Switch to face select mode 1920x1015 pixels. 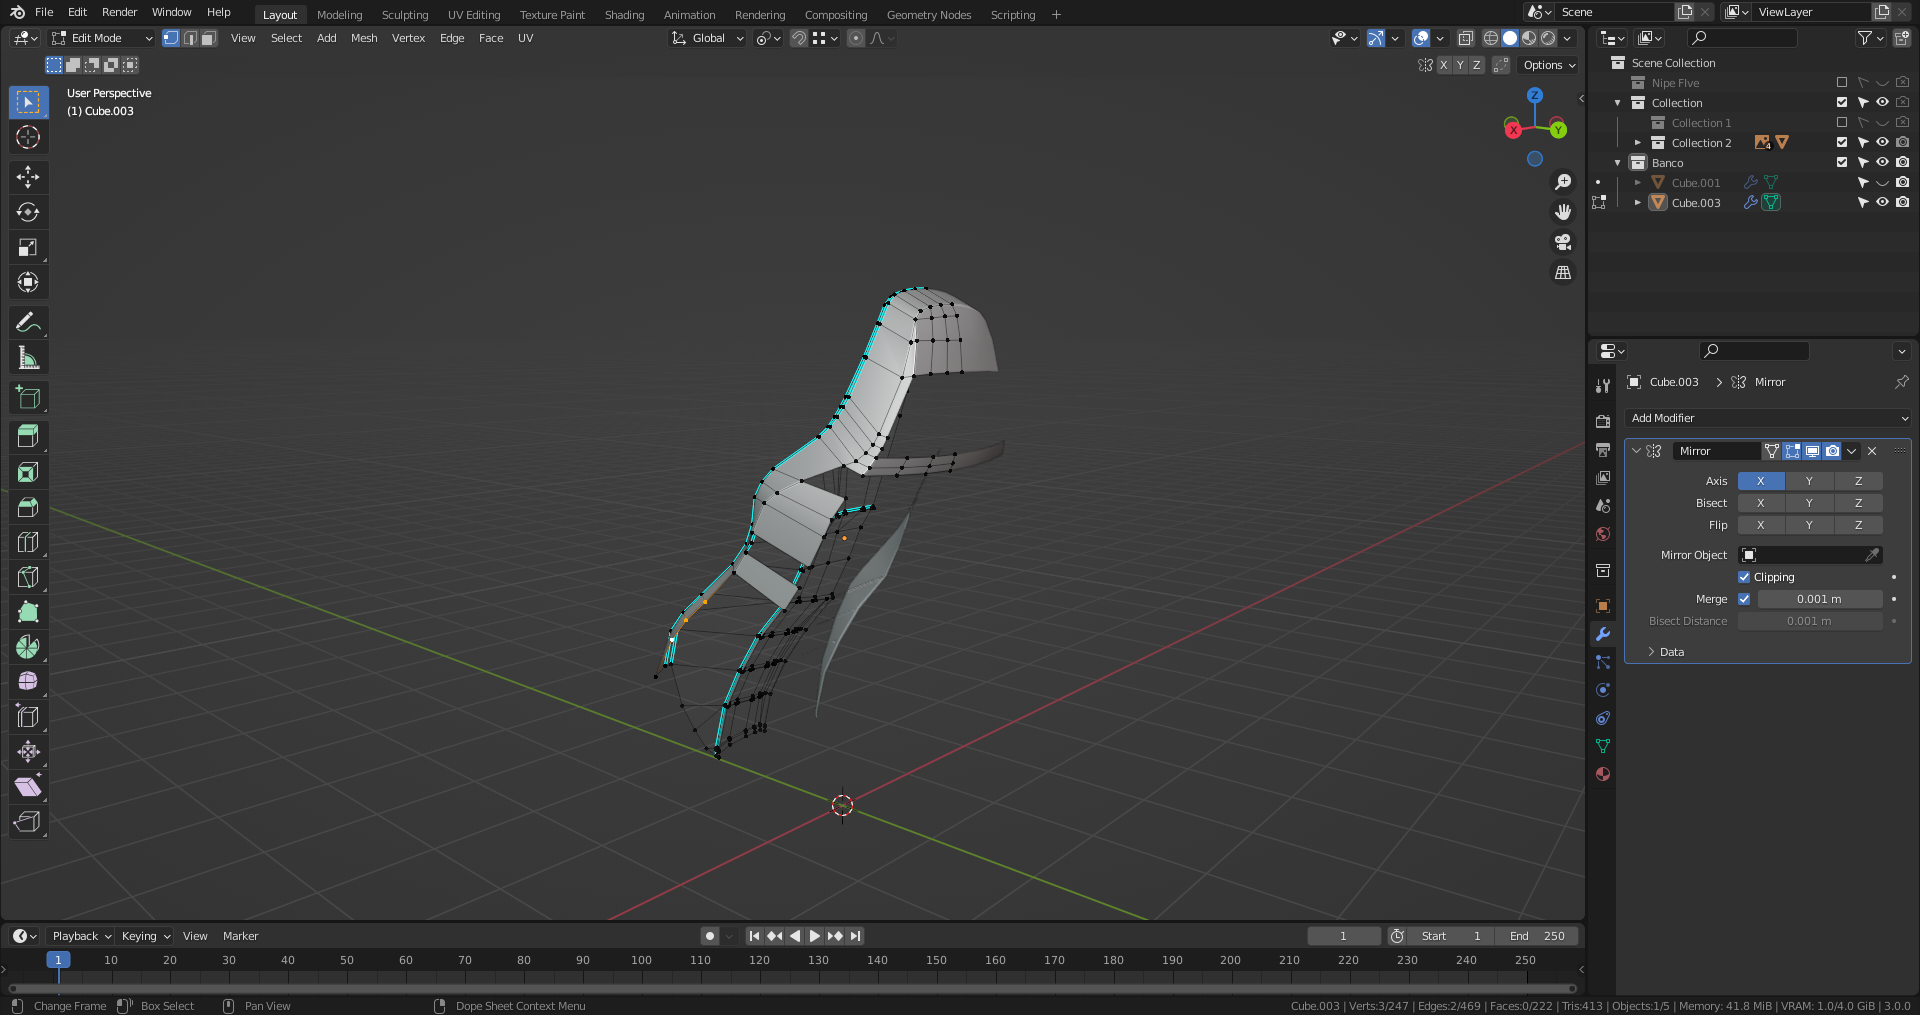[x=208, y=38]
